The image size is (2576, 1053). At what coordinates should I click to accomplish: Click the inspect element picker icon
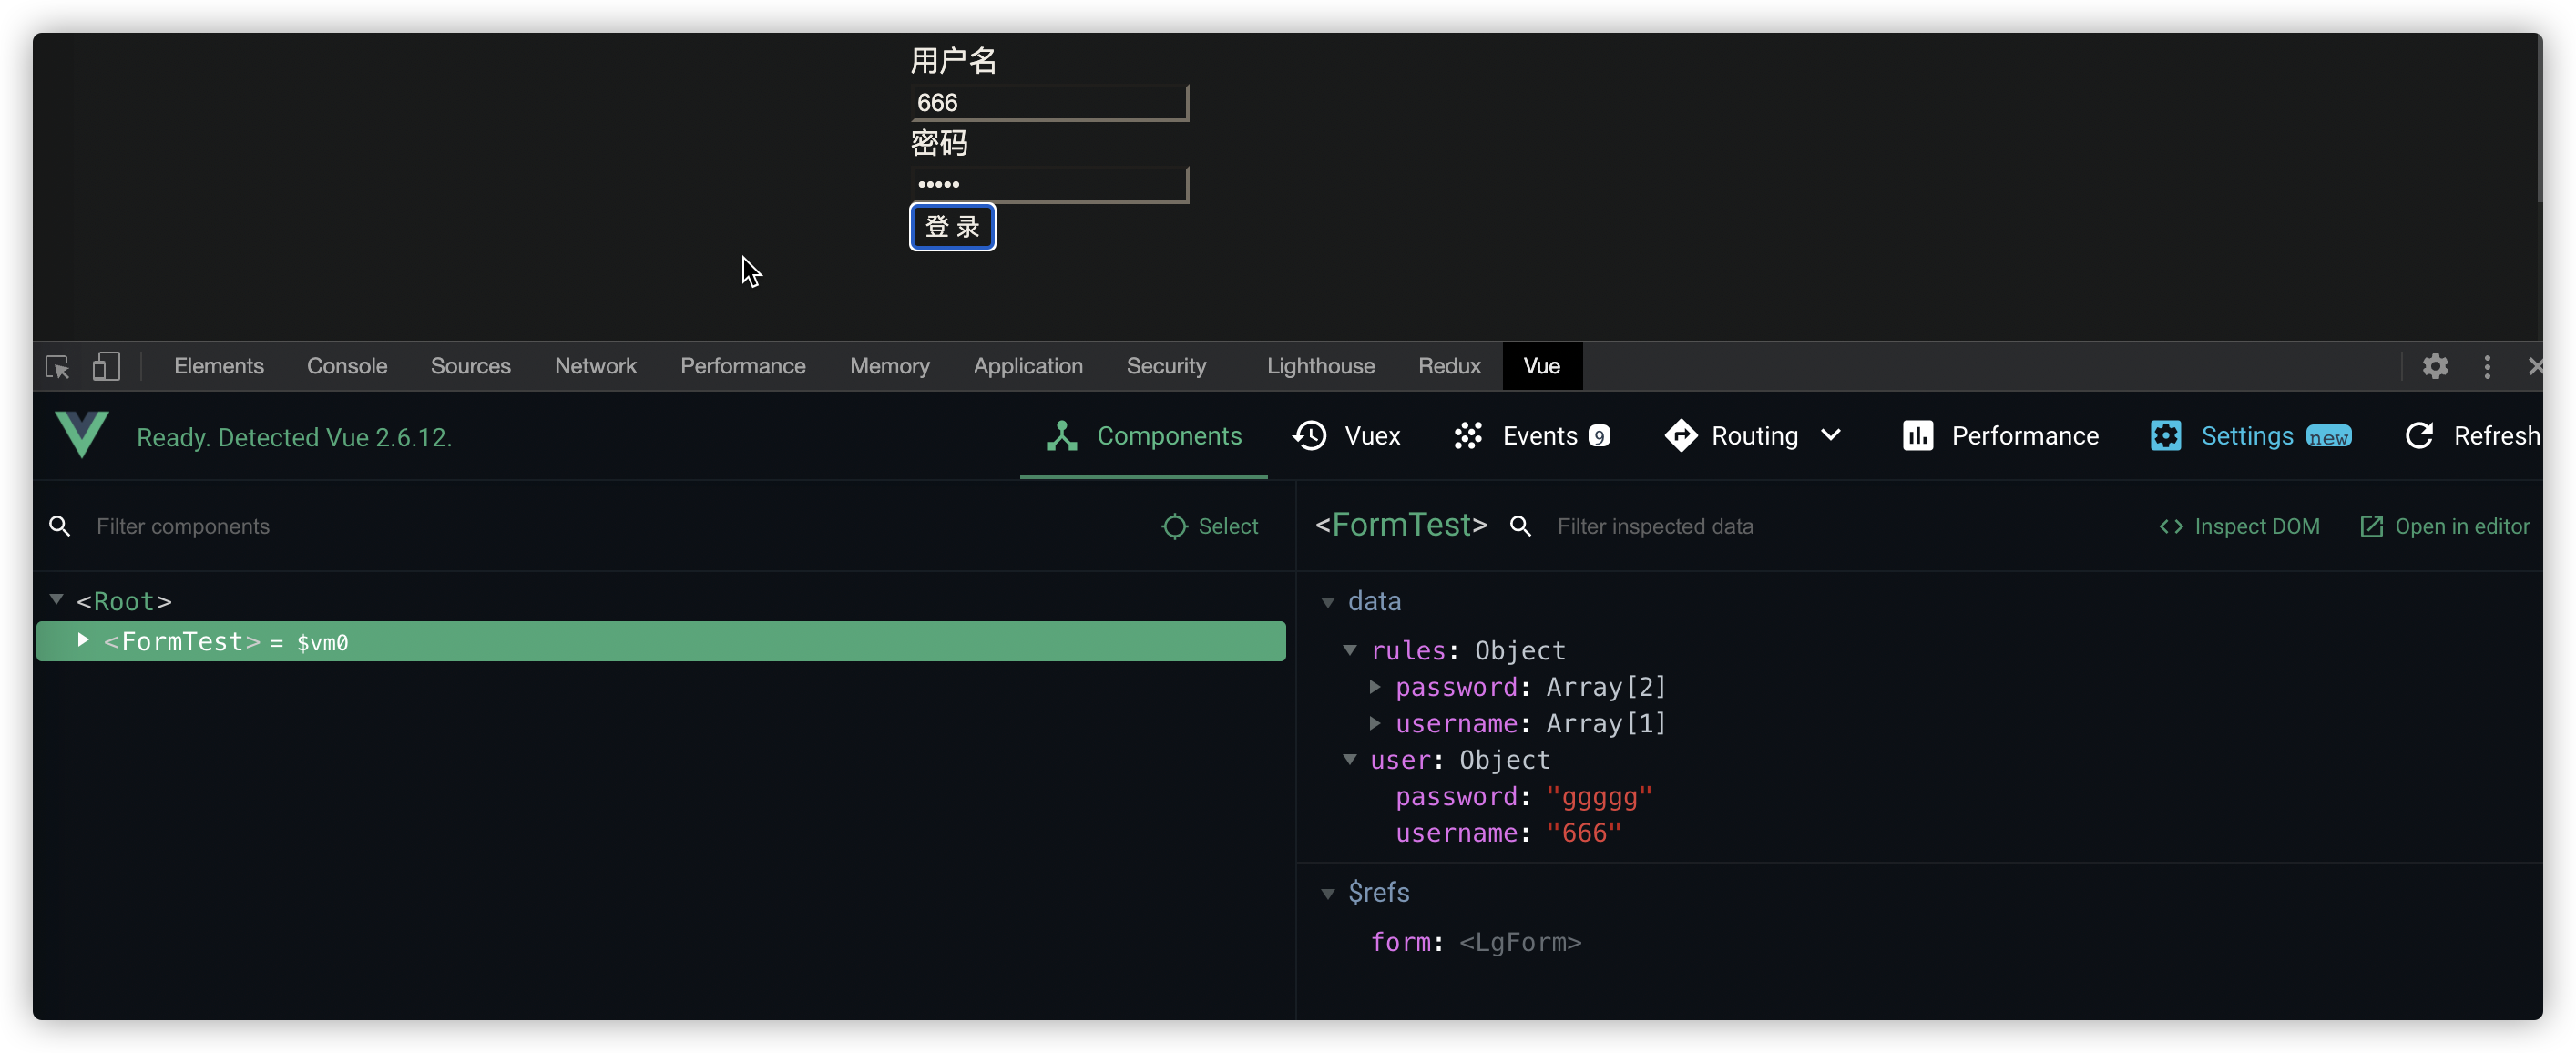(58, 367)
